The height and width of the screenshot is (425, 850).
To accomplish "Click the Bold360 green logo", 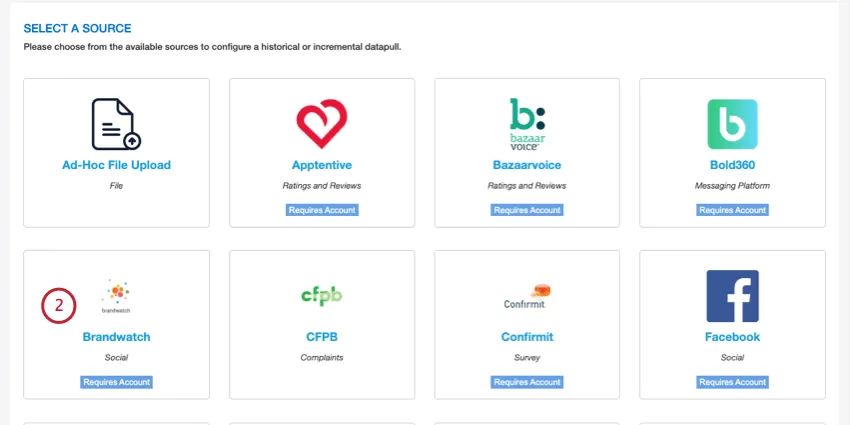I will (x=732, y=124).
